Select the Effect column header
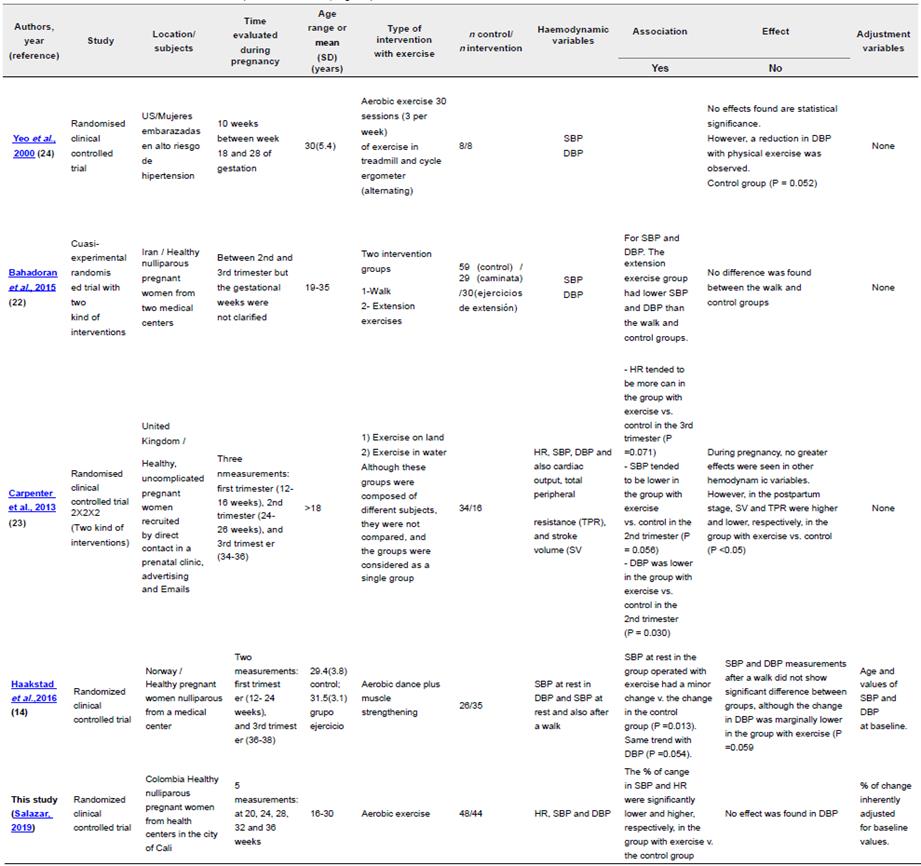 775,32
